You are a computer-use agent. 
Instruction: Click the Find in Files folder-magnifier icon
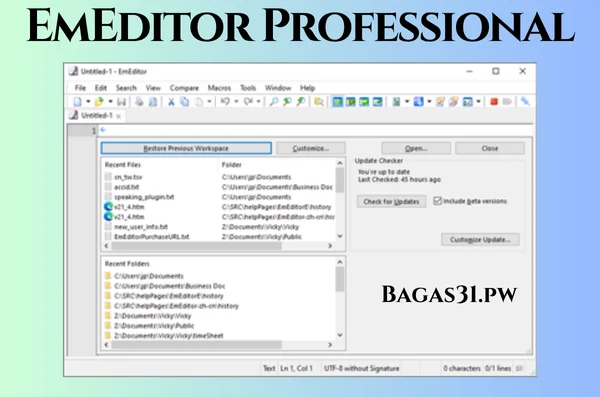(318, 101)
